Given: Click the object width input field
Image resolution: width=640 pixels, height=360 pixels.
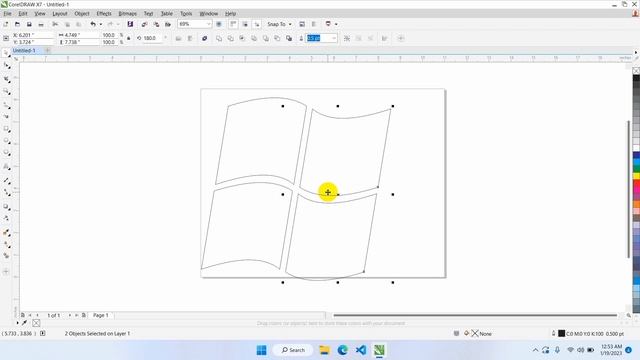Looking at the screenshot, I should point(82,35).
